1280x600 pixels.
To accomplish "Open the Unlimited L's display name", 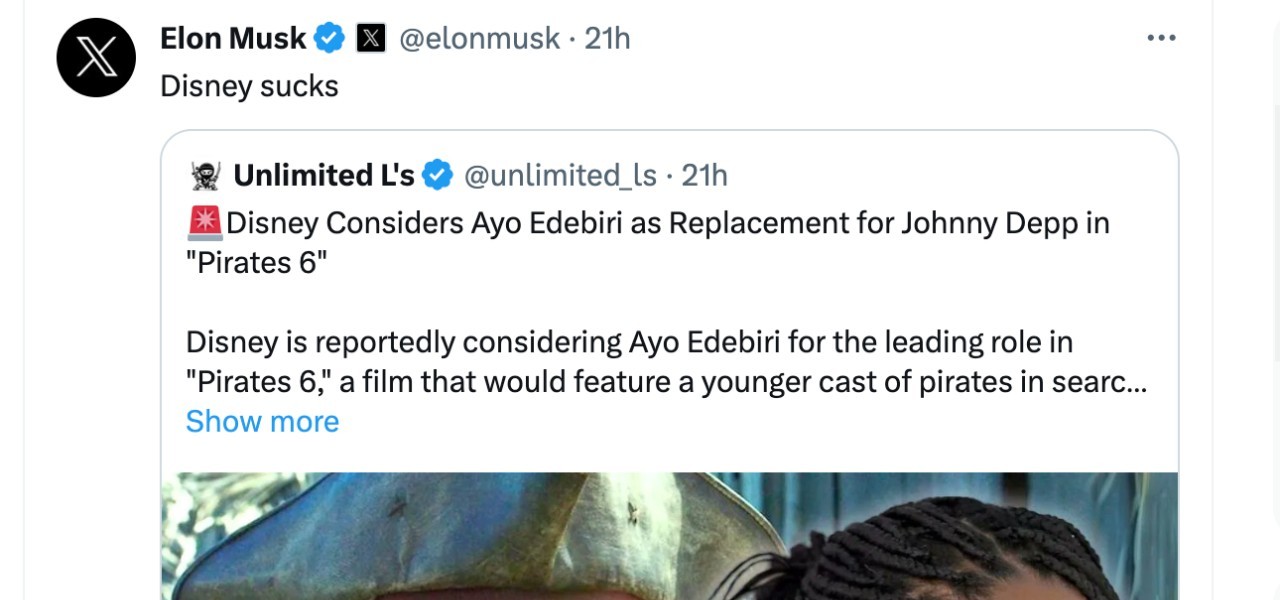I will pos(323,176).
